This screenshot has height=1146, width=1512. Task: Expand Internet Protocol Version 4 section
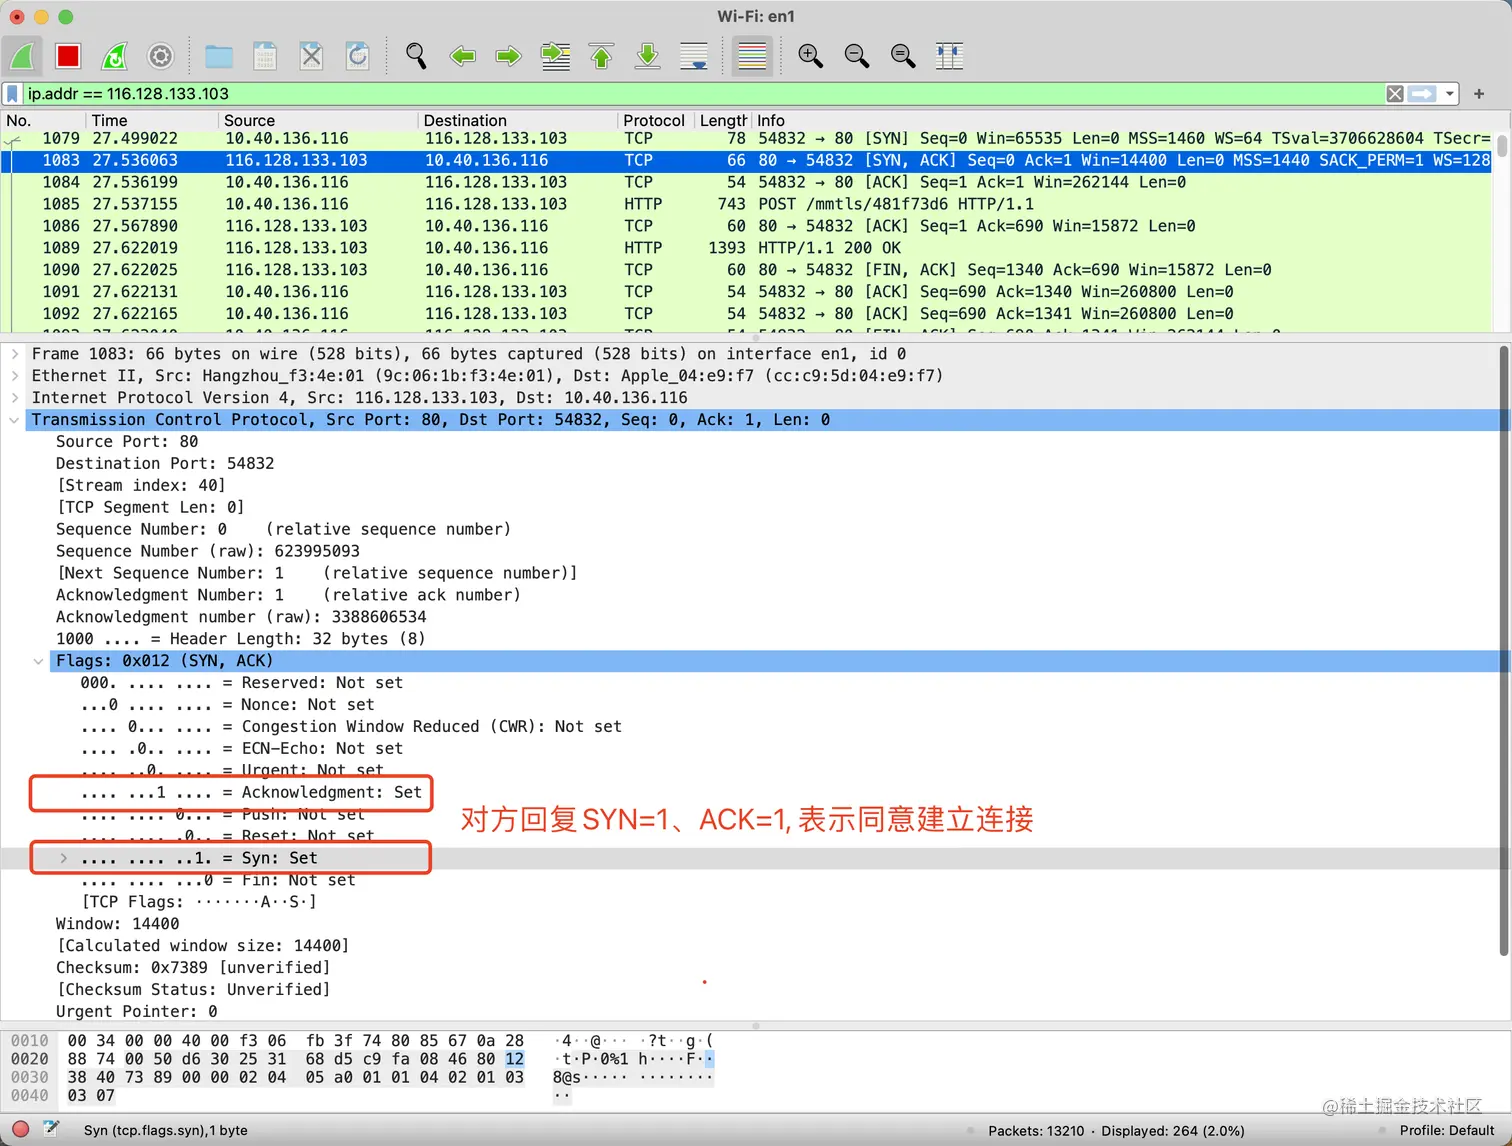click(x=14, y=398)
